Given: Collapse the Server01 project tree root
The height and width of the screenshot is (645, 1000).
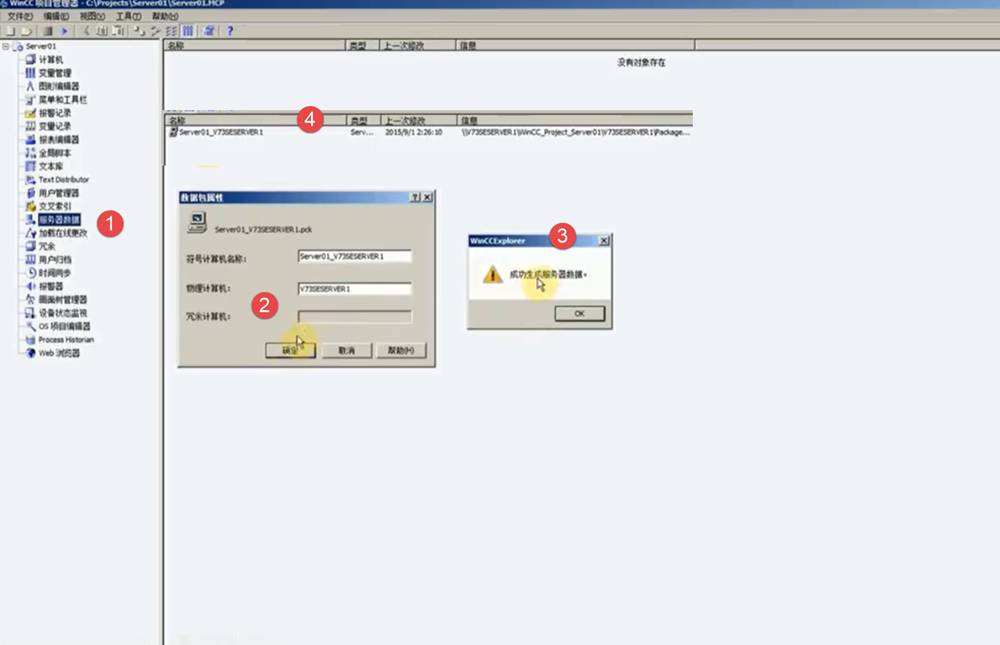Looking at the screenshot, I should click(x=6, y=46).
